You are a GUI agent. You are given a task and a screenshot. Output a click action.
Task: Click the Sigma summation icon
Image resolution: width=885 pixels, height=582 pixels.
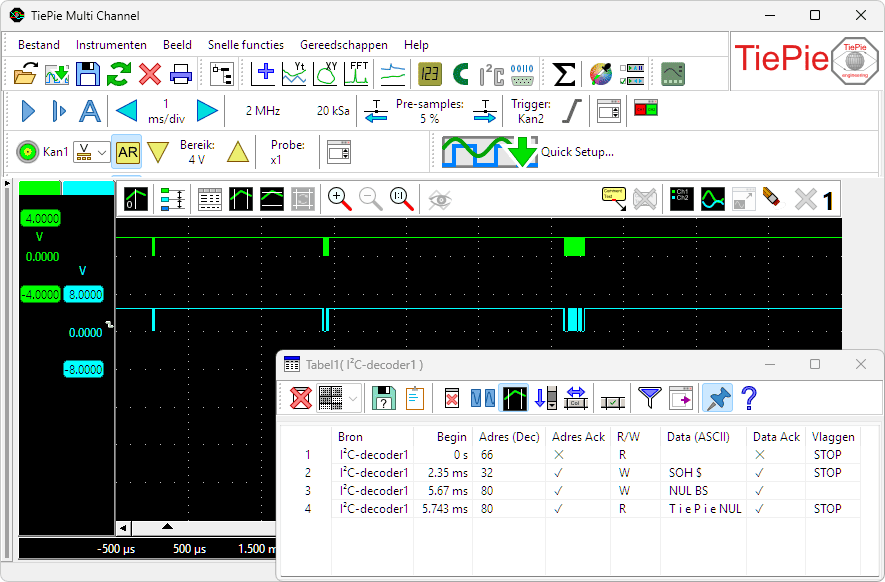564,74
